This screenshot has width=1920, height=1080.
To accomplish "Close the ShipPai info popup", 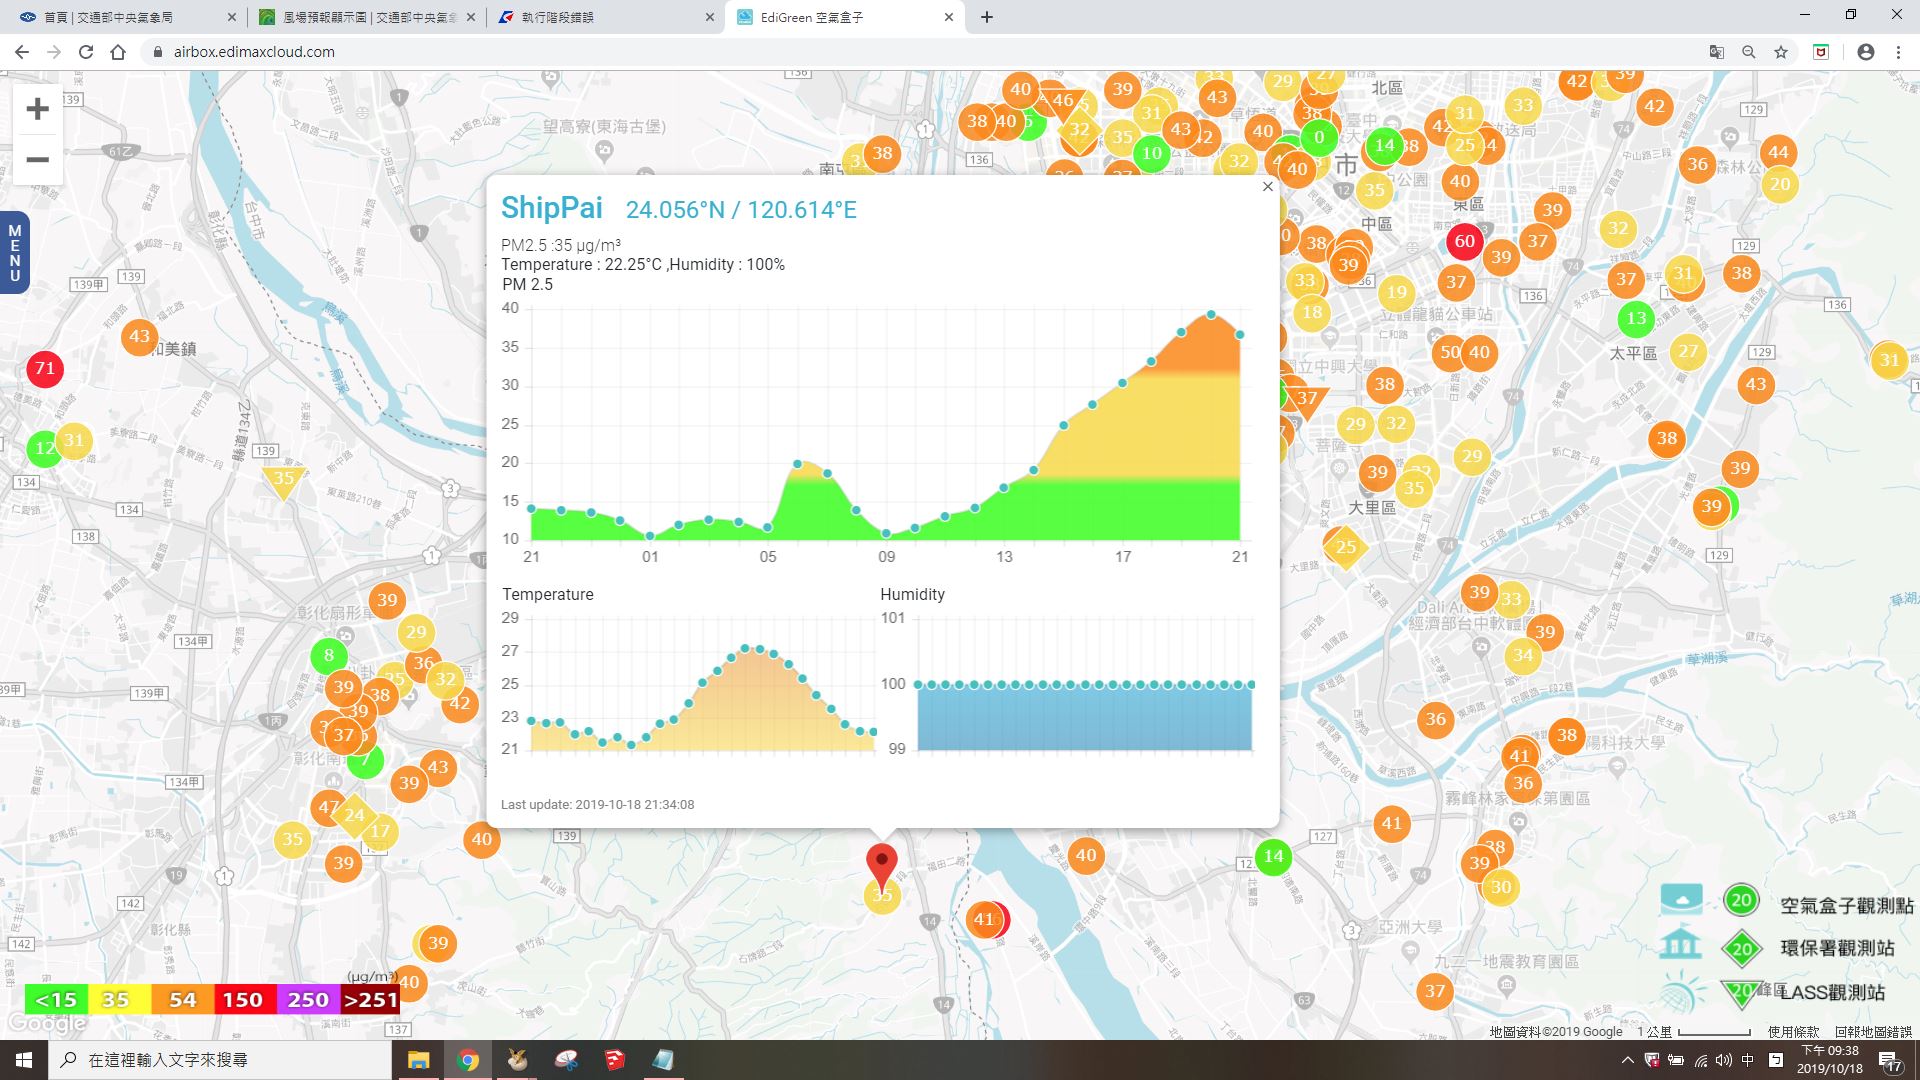I will point(1267,186).
